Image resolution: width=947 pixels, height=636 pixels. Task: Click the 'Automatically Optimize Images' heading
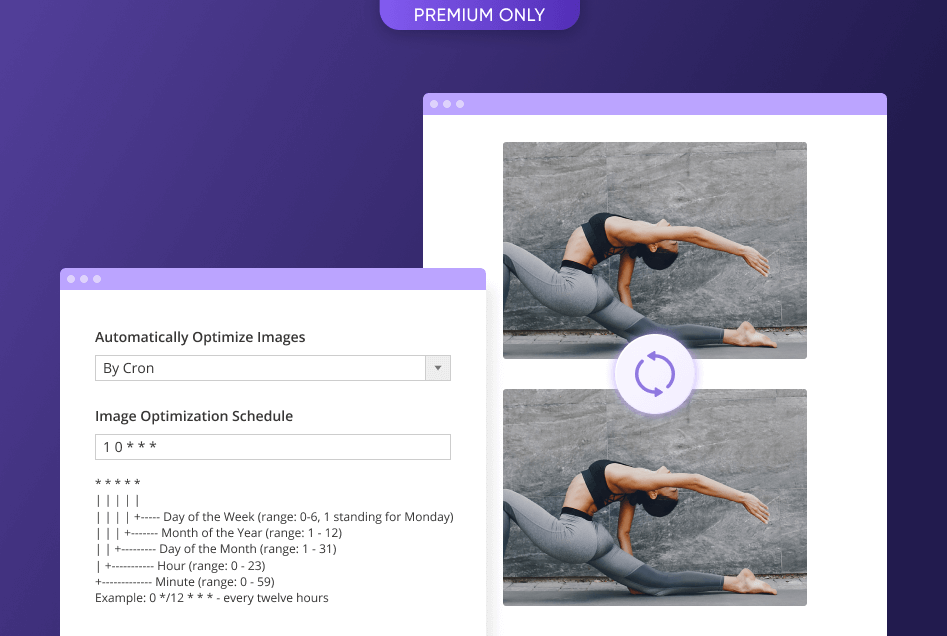pyautogui.click(x=199, y=337)
